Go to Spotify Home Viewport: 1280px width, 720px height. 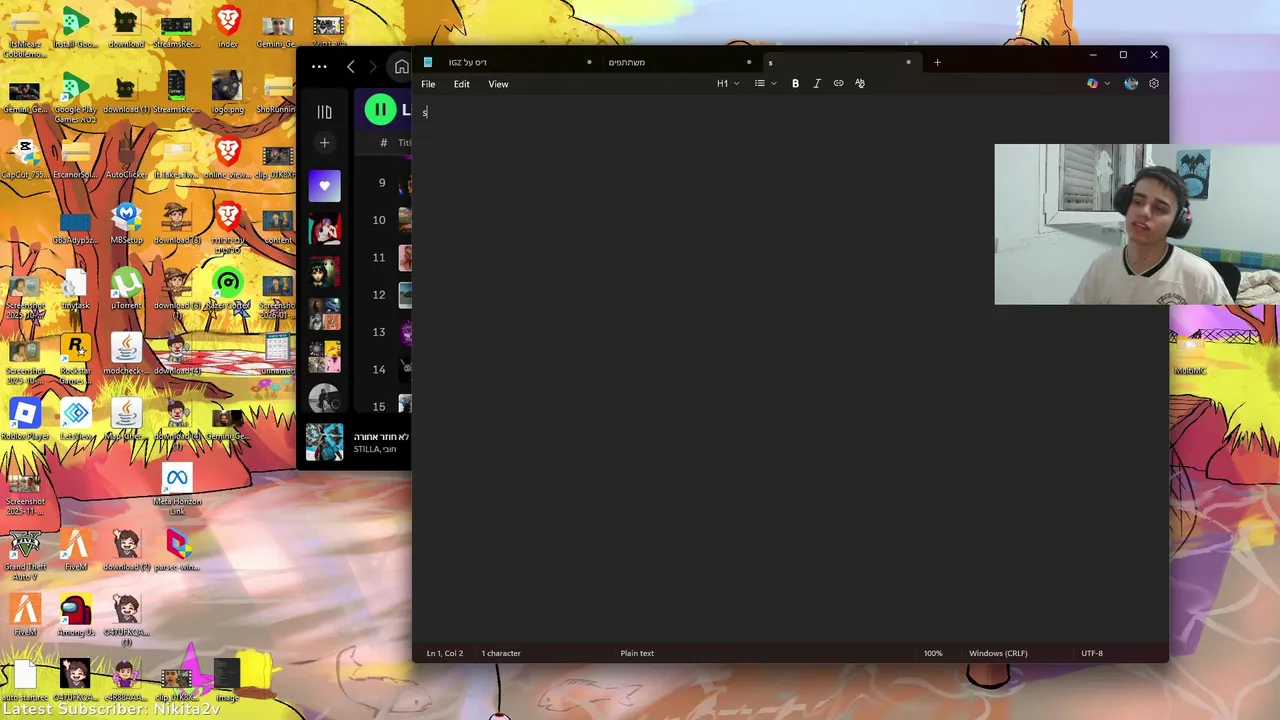click(401, 67)
